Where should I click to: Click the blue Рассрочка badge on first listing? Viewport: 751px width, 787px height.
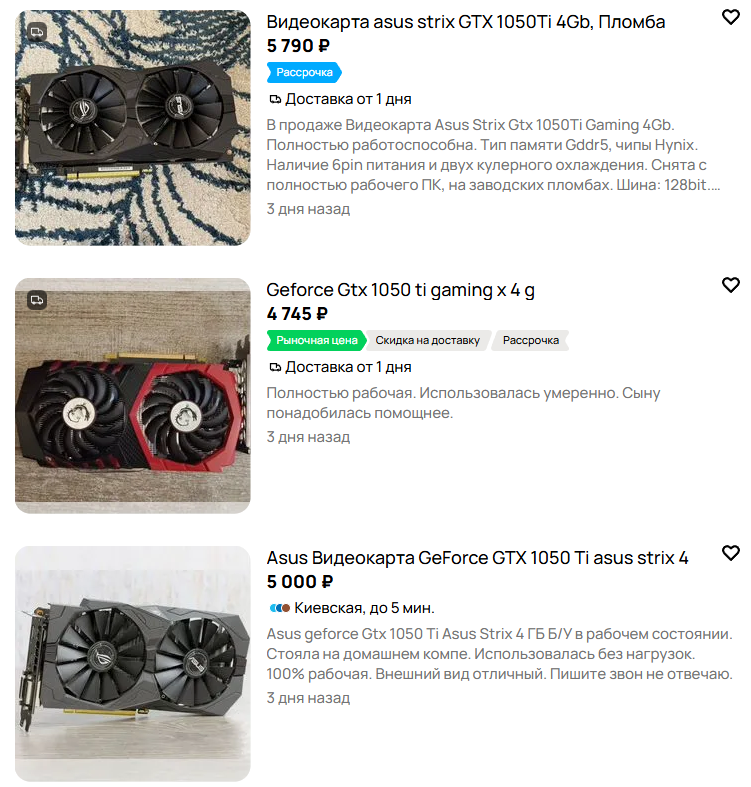[304, 72]
